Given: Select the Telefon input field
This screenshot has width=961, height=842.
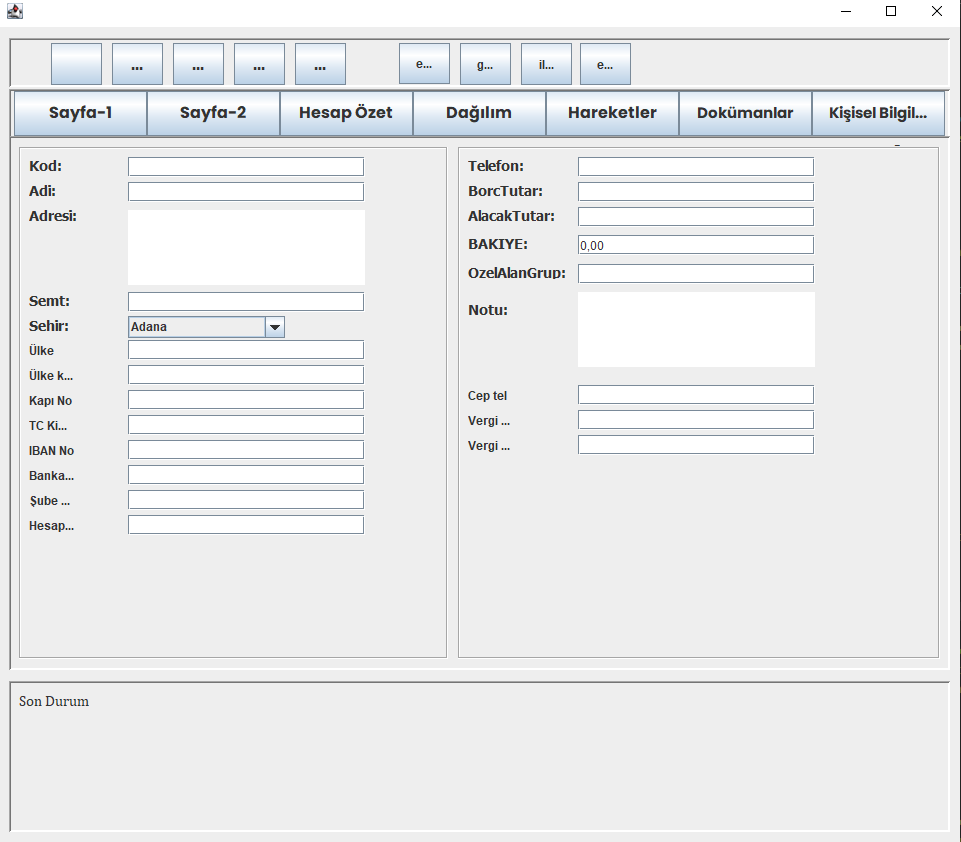Looking at the screenshot, I should [x=696, y=167].
